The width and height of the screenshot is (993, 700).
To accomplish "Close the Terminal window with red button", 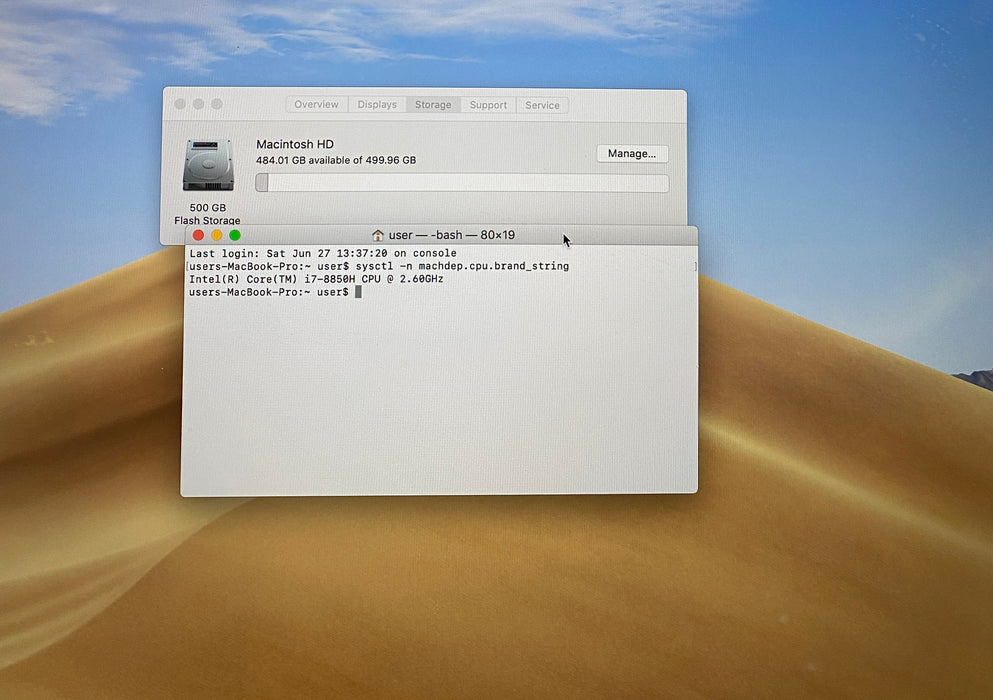I will click(x=198, y=235).
